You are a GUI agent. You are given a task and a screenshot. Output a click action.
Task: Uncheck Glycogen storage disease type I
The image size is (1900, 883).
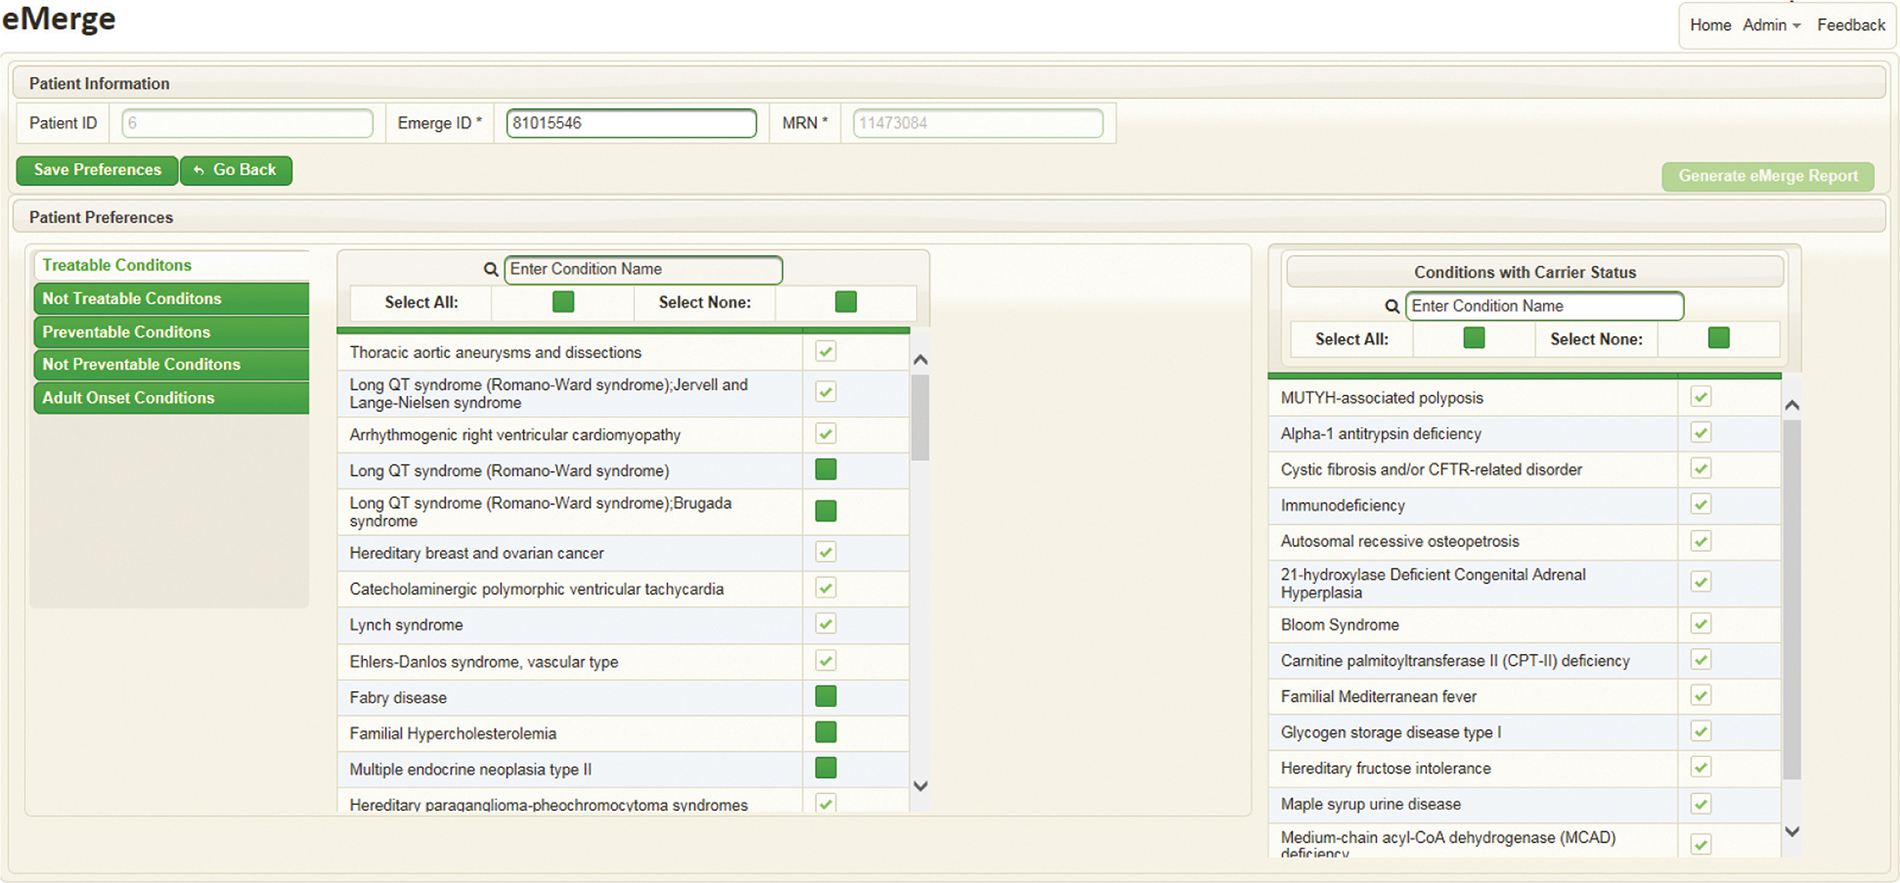pyautogui.click(x=1701, y=732)
